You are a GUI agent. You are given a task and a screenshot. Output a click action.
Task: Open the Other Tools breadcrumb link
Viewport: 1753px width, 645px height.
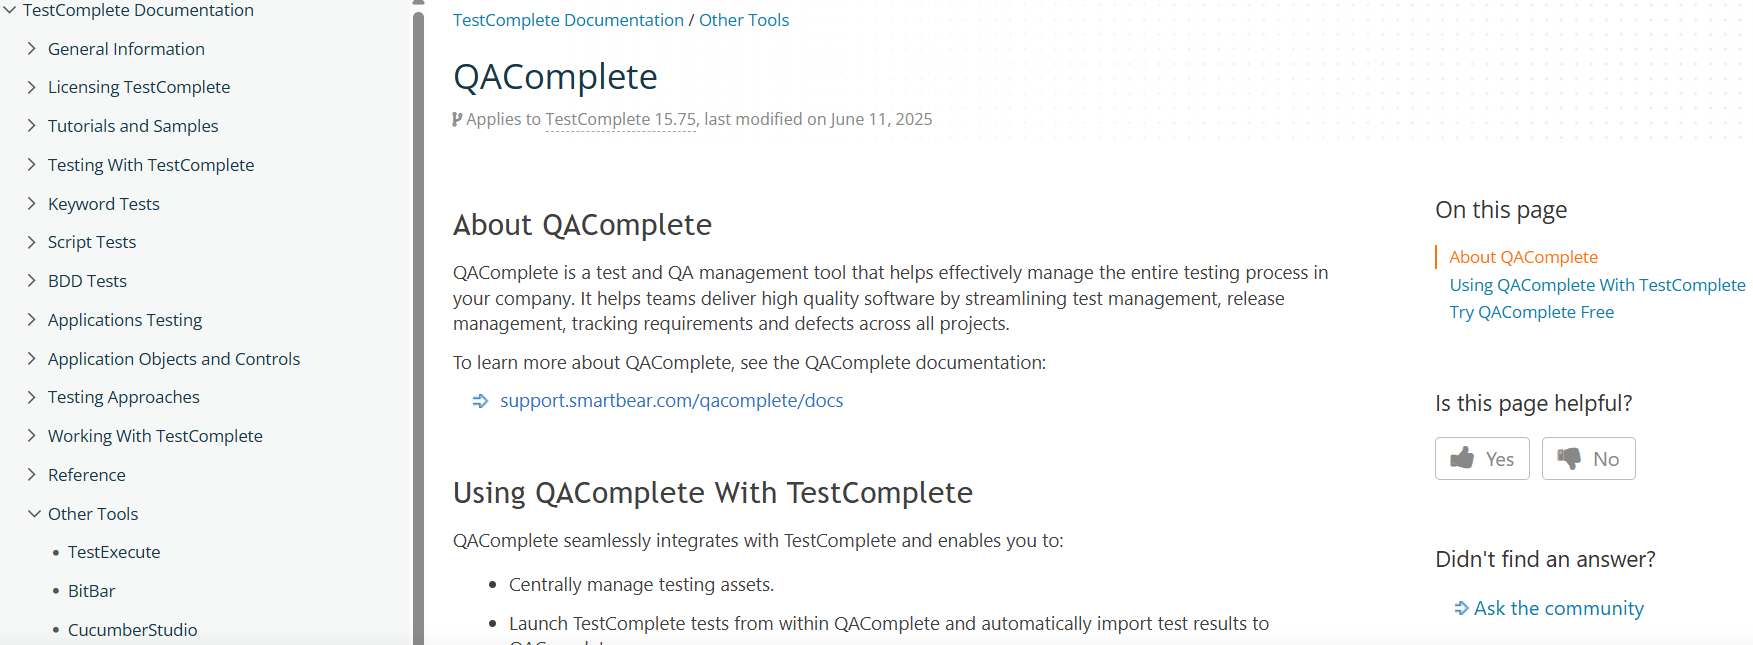pos(744,20)
